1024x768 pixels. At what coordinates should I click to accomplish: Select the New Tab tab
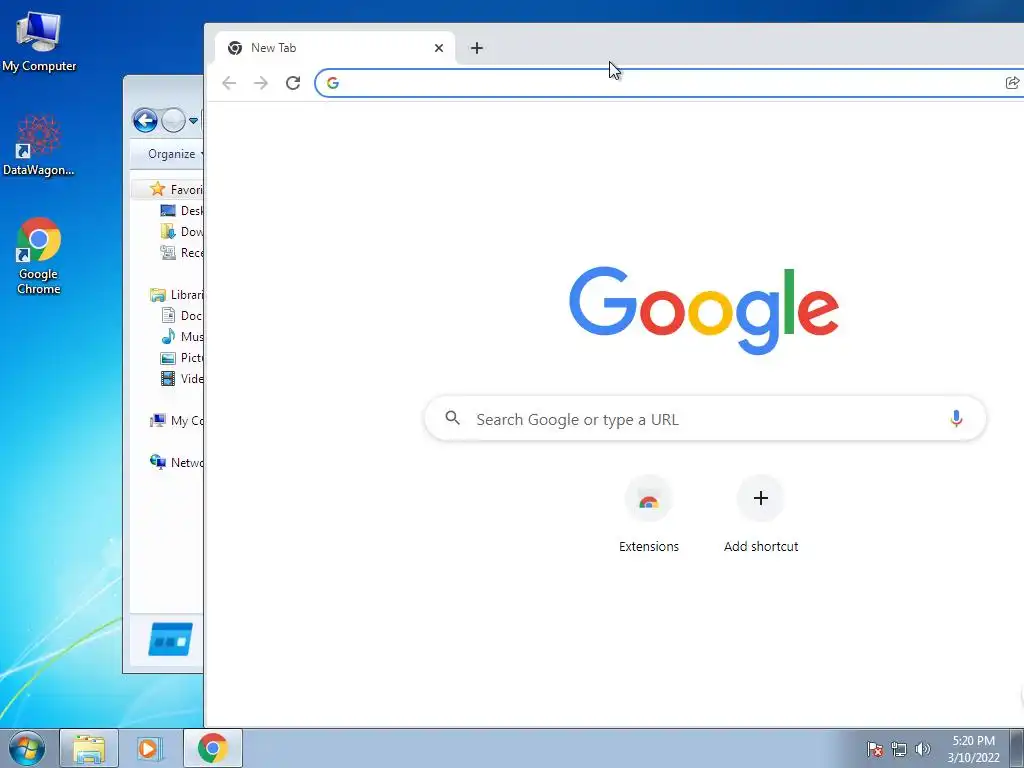click(x=334, y=48)
